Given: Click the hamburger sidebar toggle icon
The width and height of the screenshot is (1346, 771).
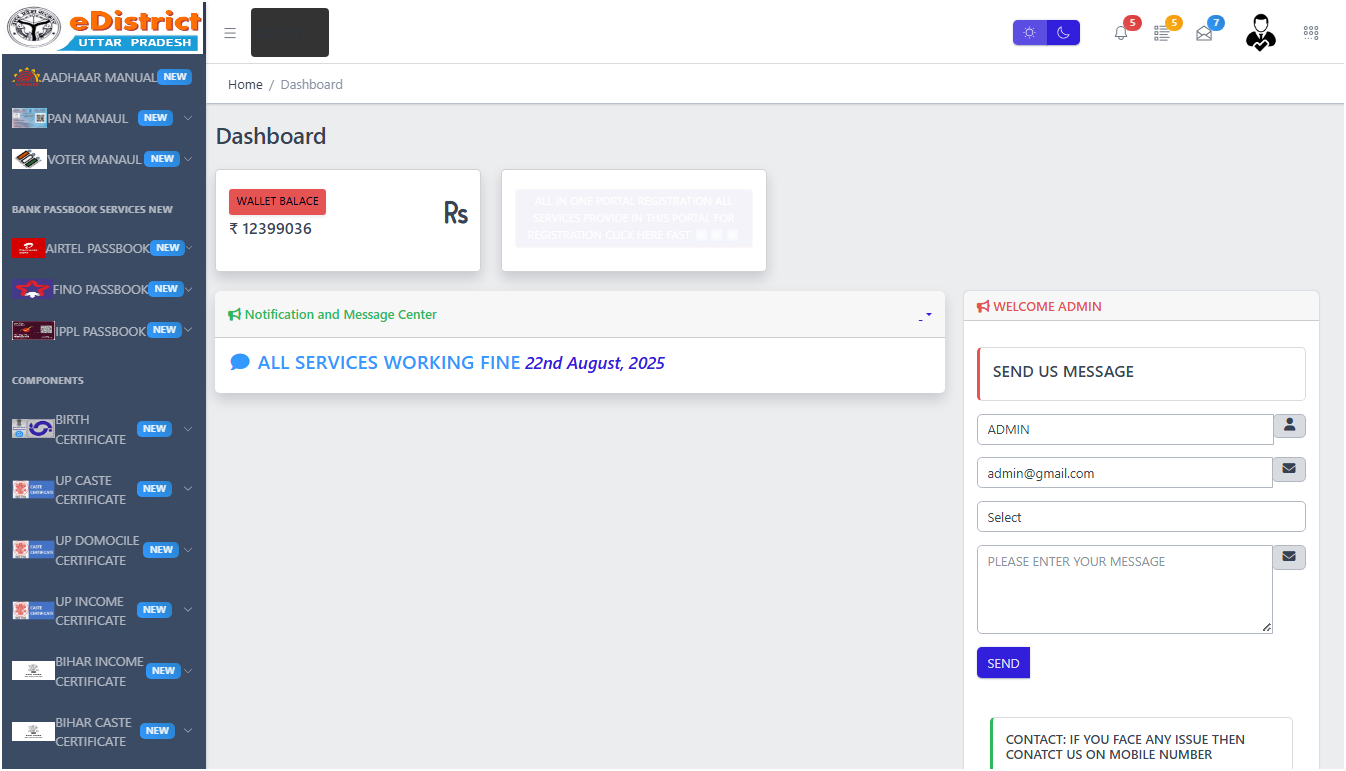Looking at the screenshot, I should [230, 33].
